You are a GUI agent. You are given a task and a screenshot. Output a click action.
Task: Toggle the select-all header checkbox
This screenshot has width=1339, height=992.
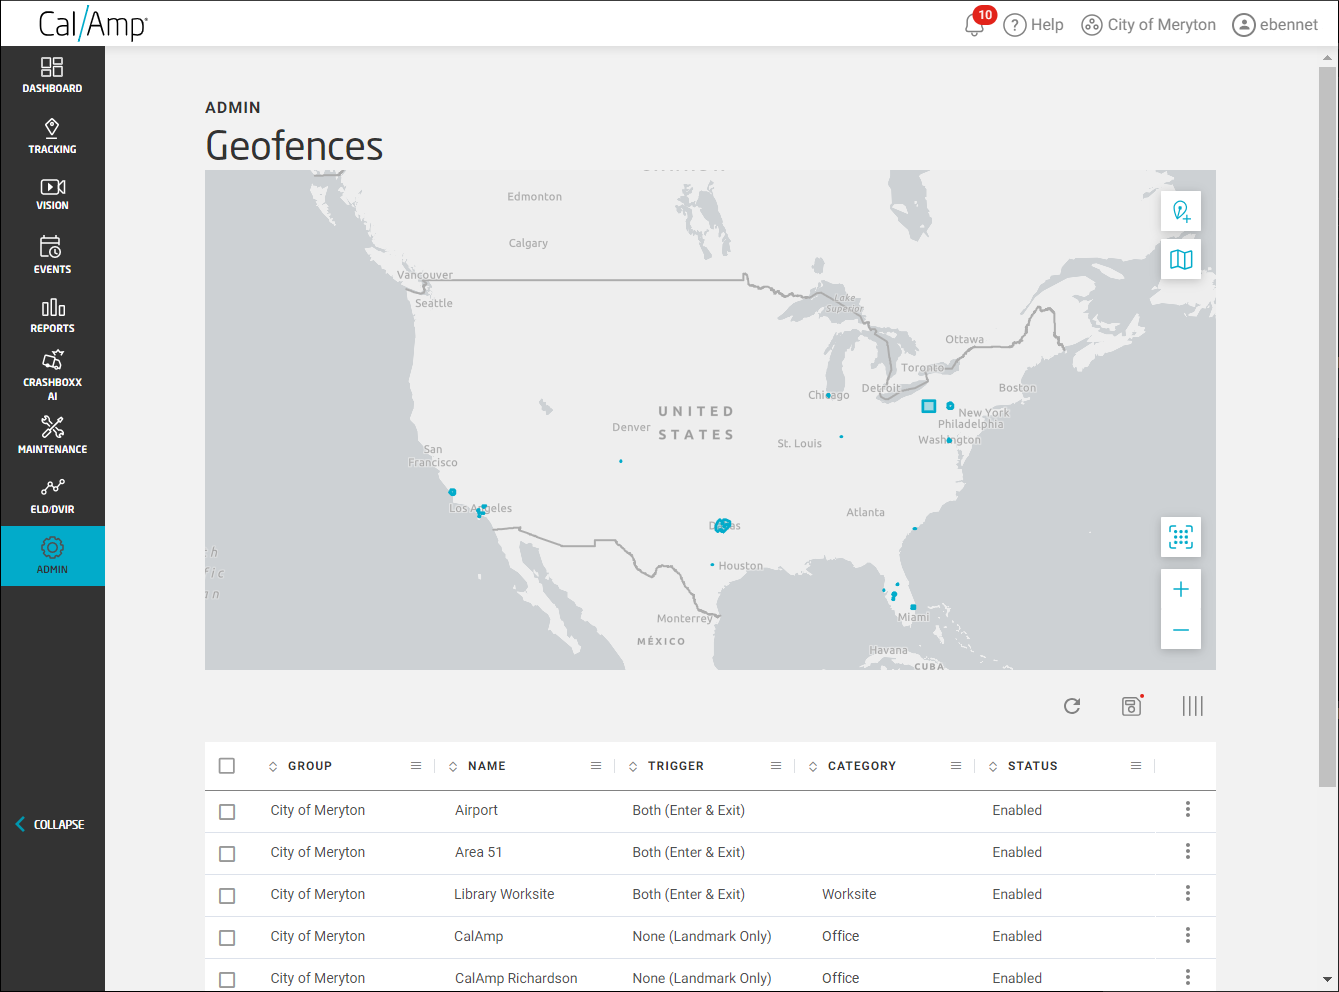click(x=227, y=766)
